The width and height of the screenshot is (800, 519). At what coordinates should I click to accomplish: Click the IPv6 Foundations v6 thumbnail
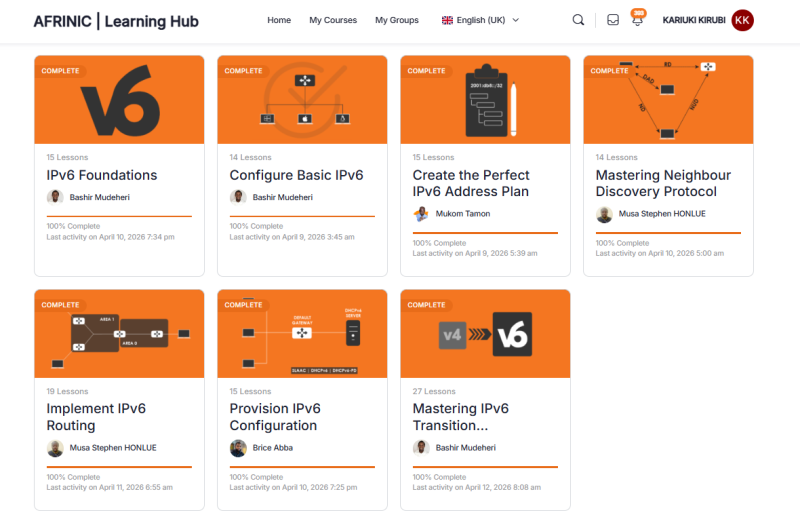tap(119, 100)
